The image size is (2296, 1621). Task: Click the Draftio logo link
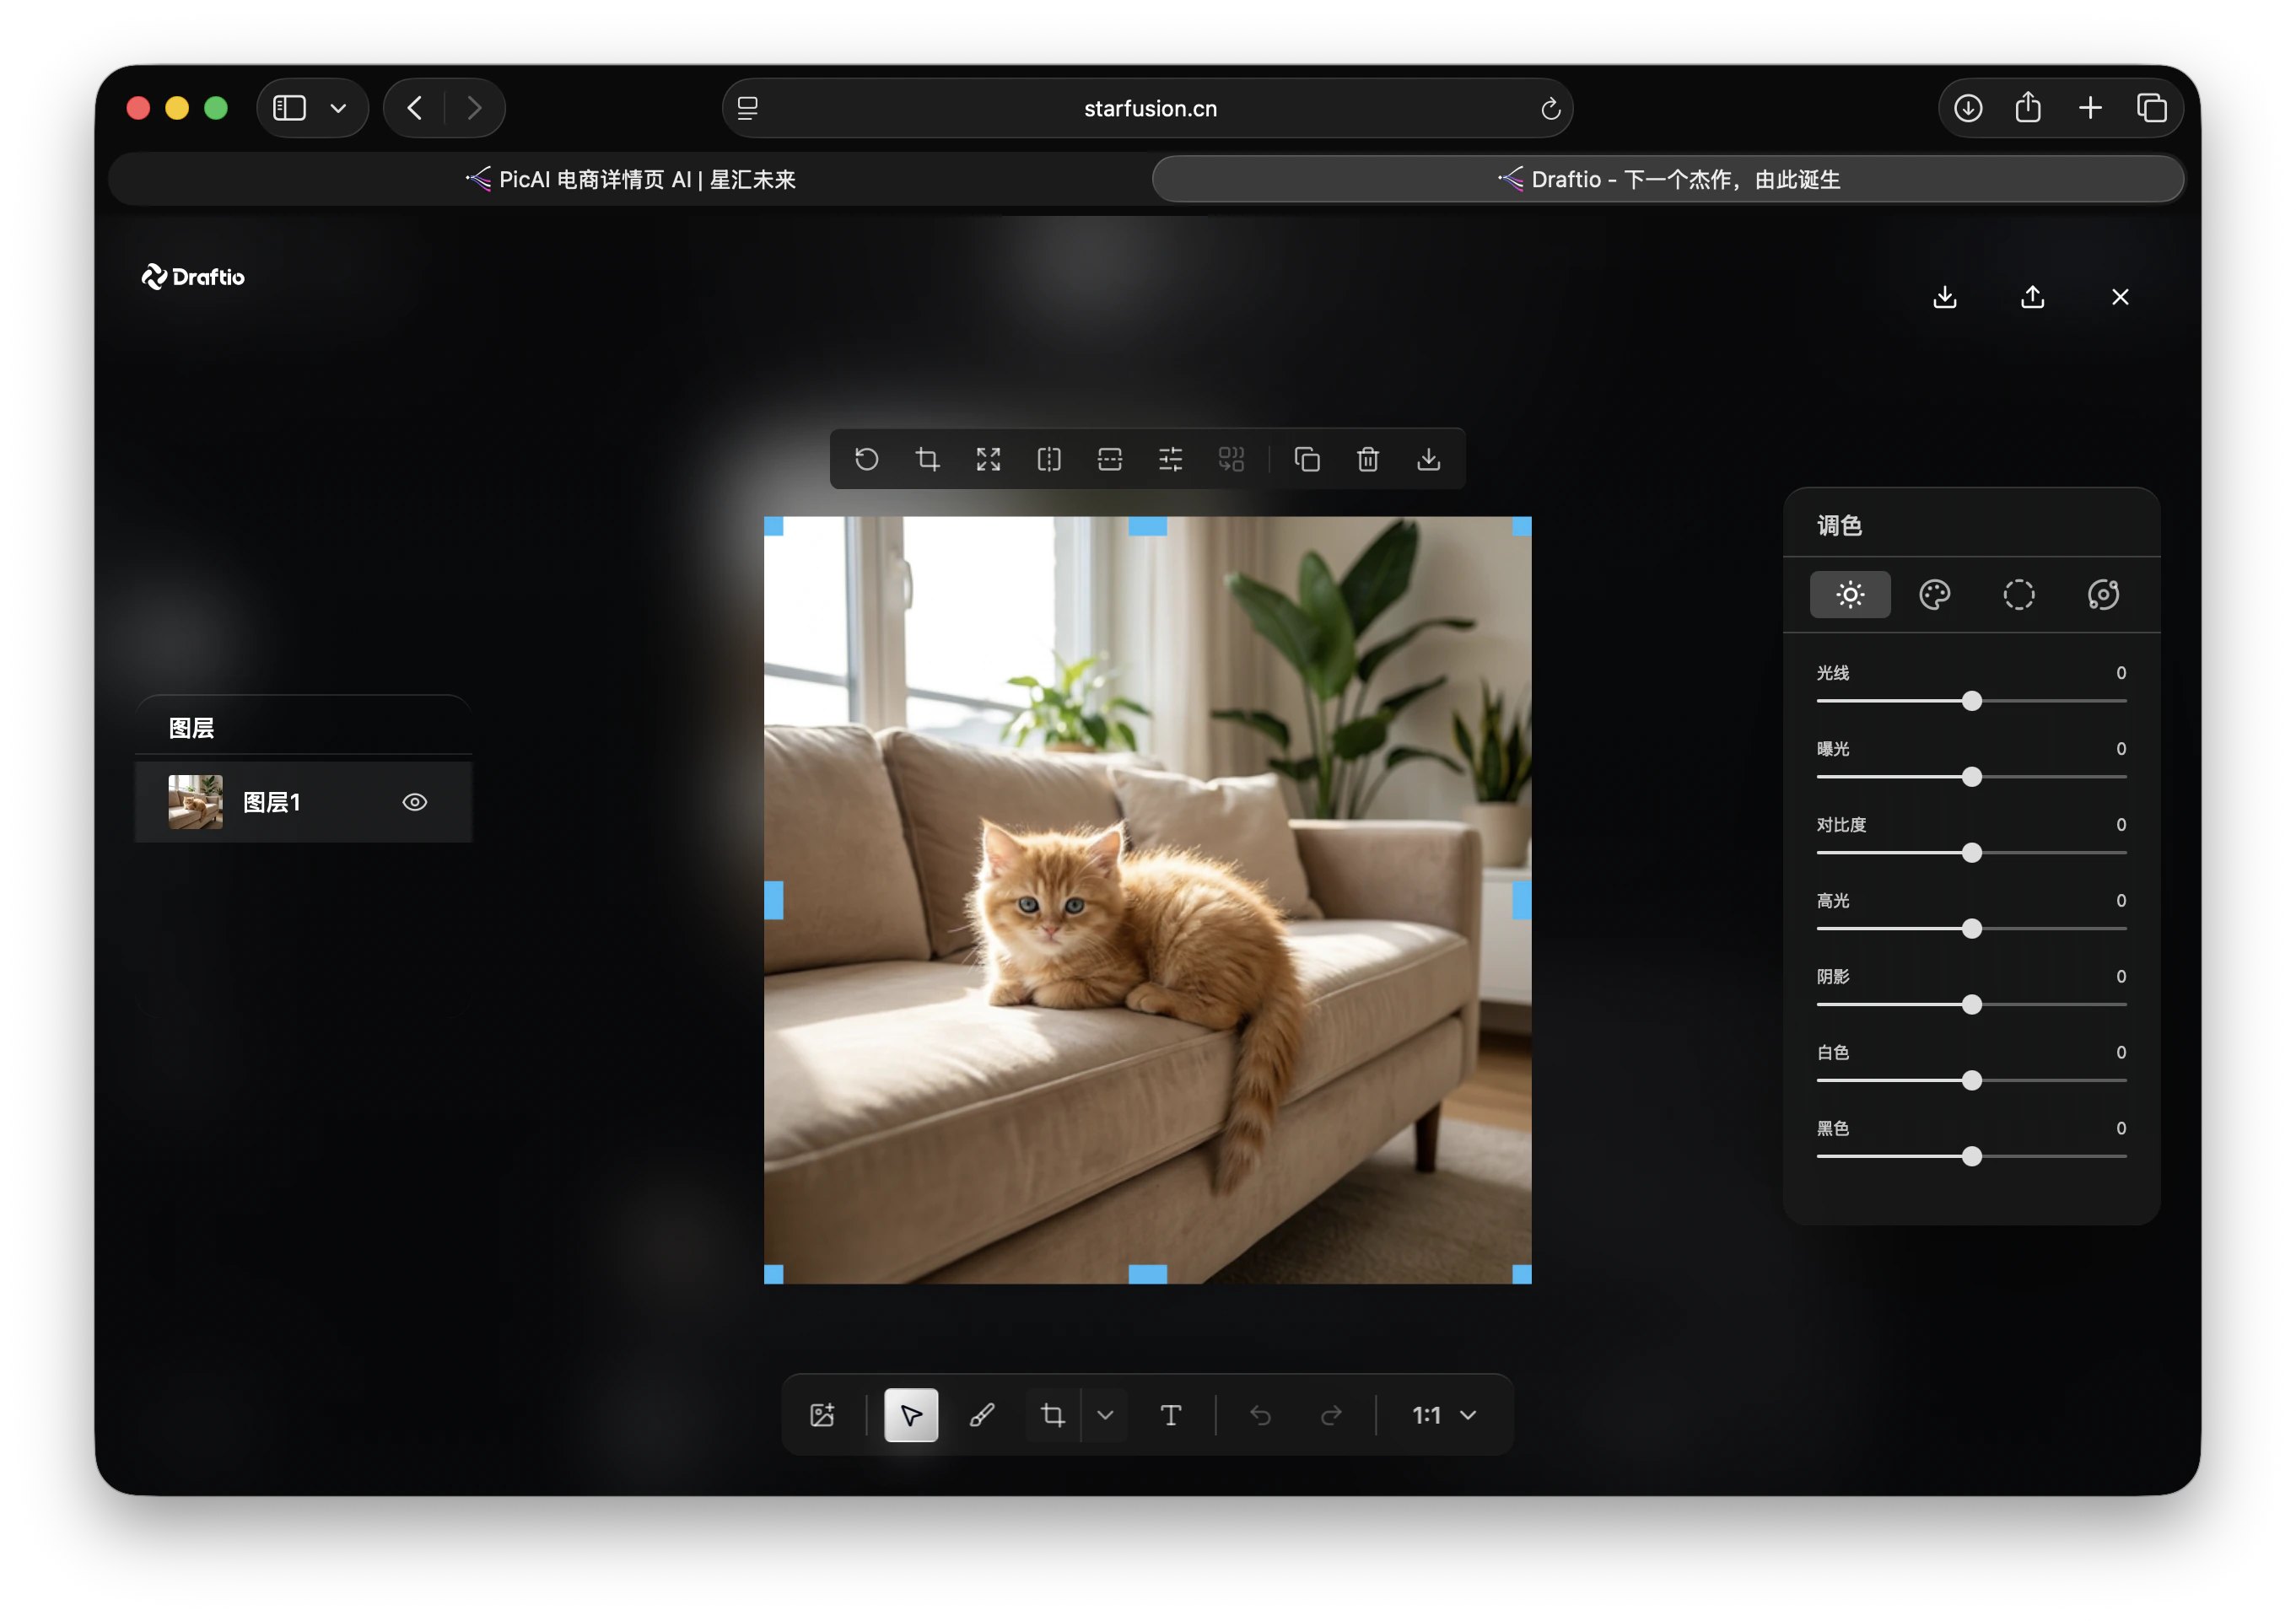coord(193,277)
